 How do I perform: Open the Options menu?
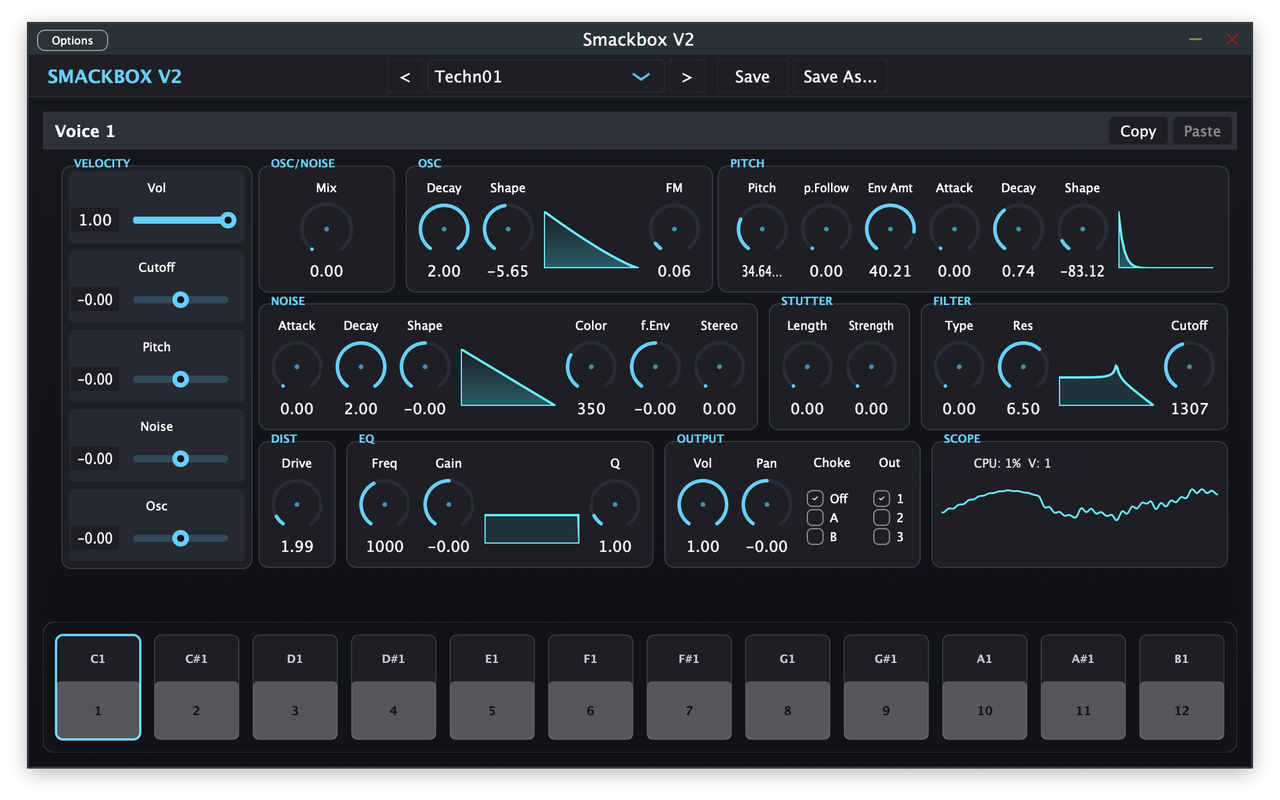(x=72, y=41)
